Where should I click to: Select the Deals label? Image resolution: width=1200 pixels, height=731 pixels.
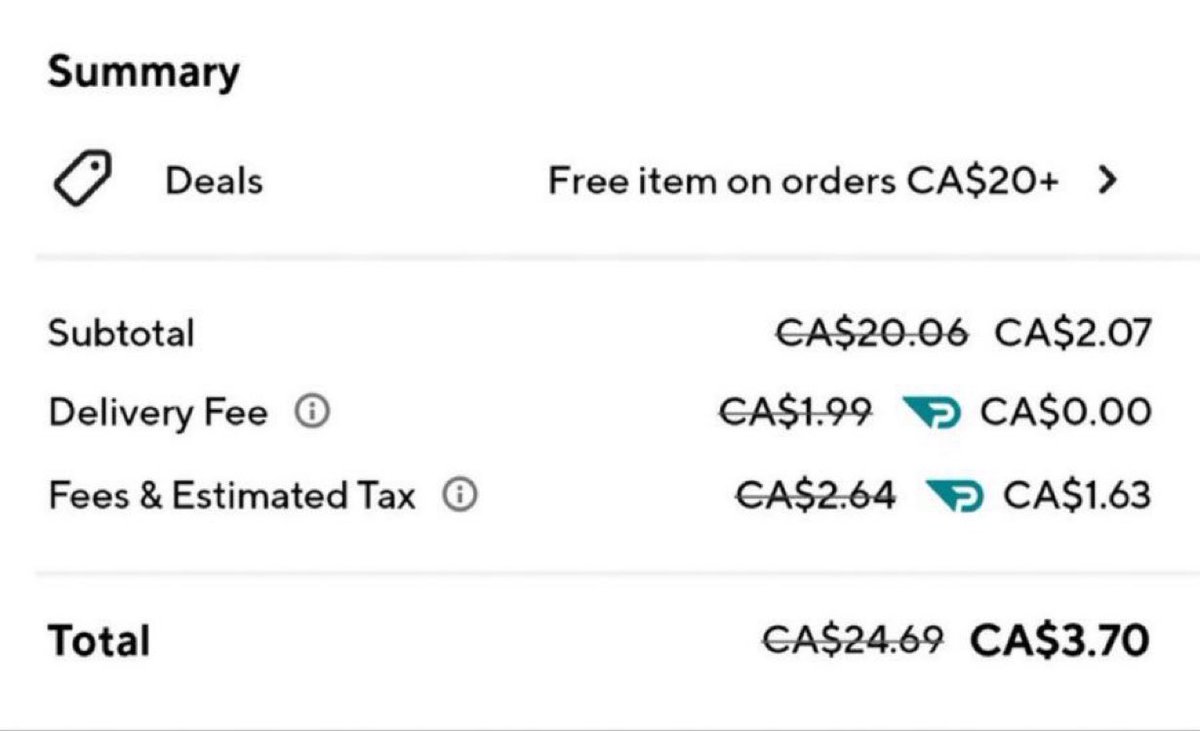point(214,181)
